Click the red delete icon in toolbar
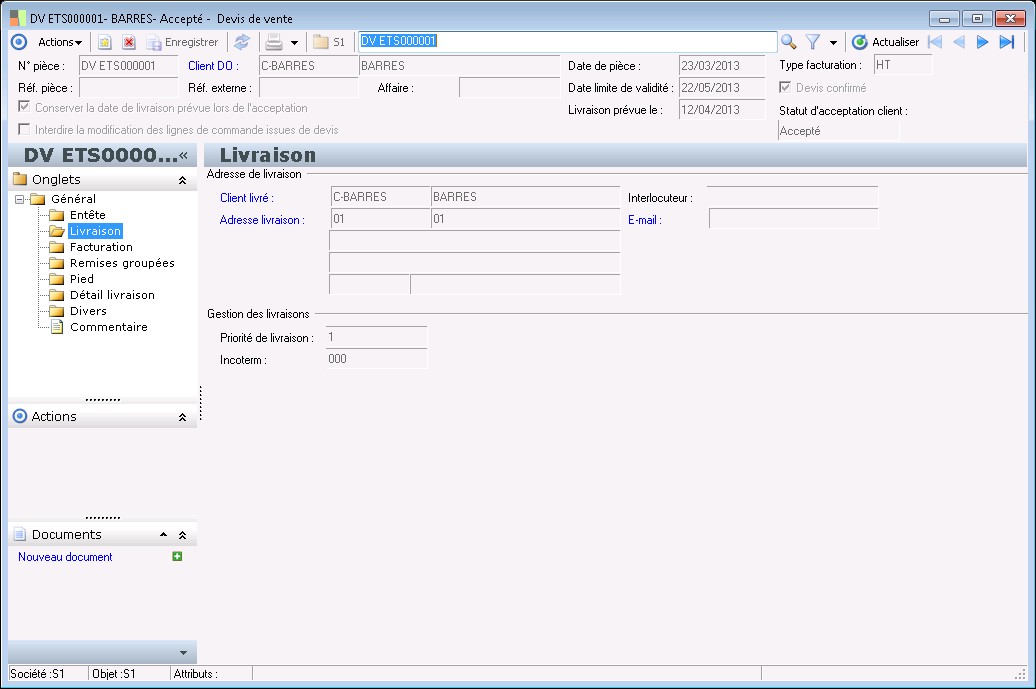The image size is (1036, 689). coord(129,42)
